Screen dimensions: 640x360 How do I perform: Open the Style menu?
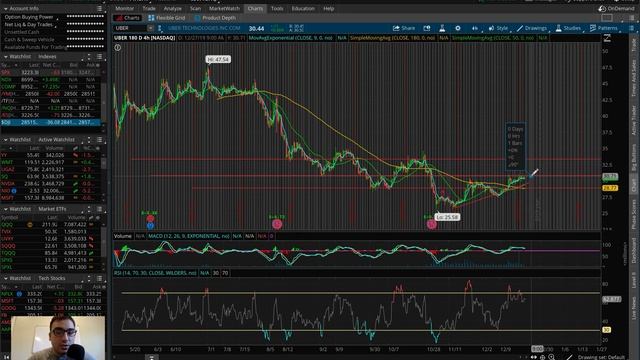click(498, 28)
